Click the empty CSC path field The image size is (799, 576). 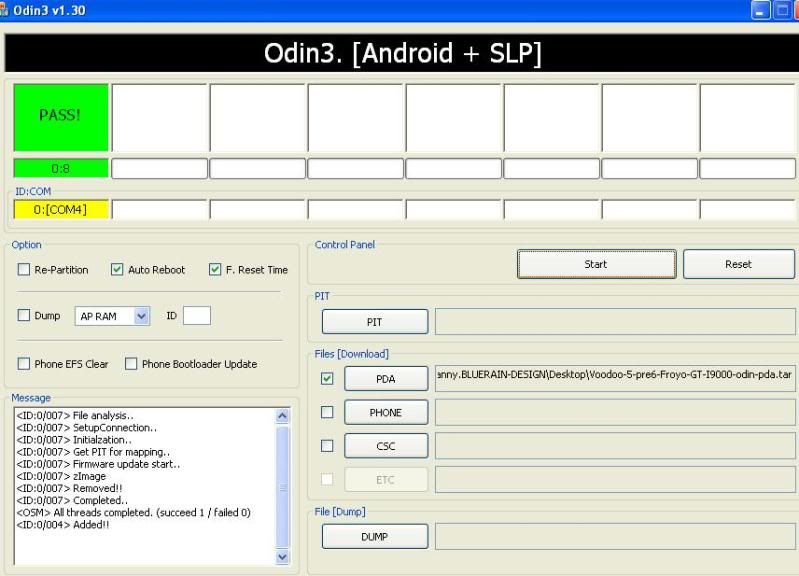click(615, 446)
